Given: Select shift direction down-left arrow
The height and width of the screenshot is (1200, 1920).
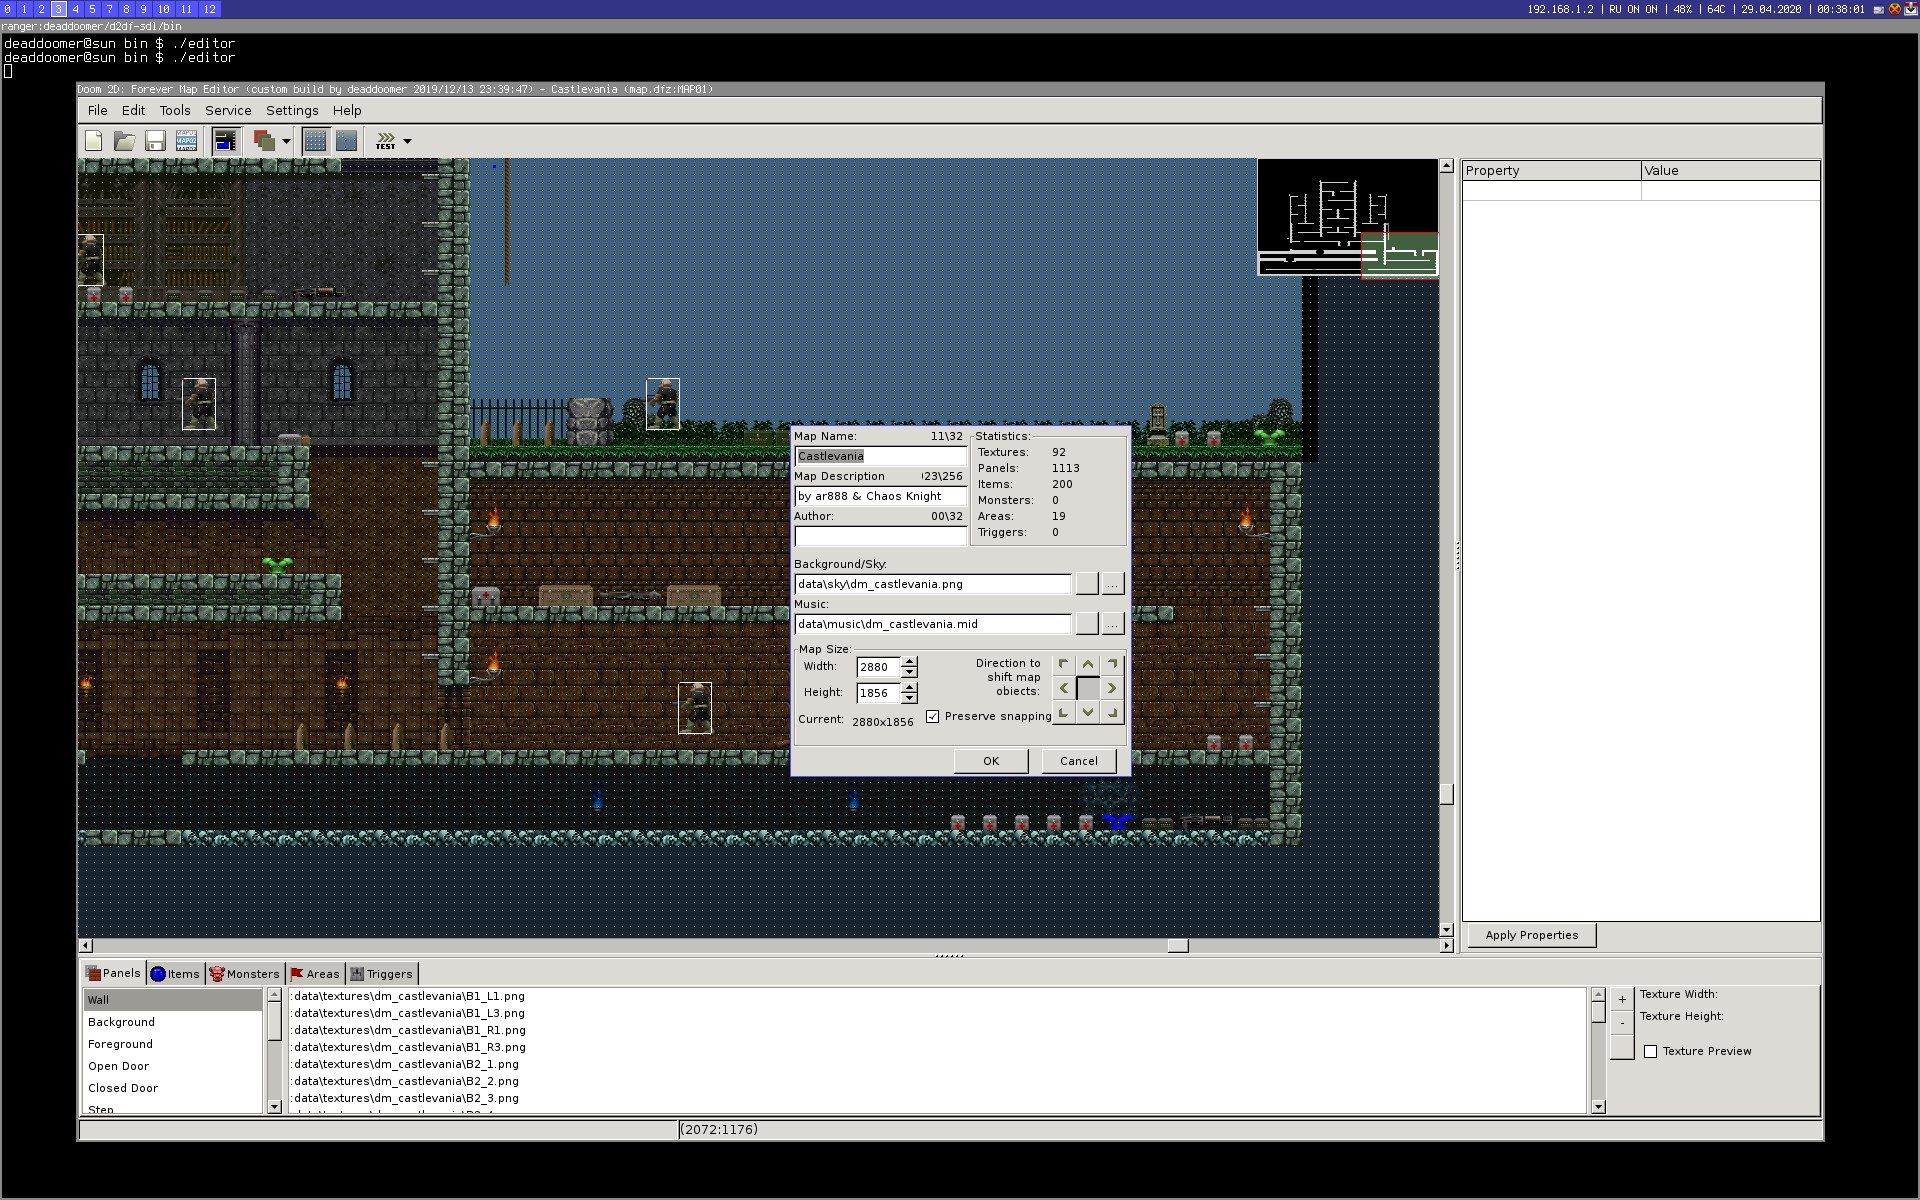Looking at the screenshot, I should pyautogui.click(x=1064, y=712).
